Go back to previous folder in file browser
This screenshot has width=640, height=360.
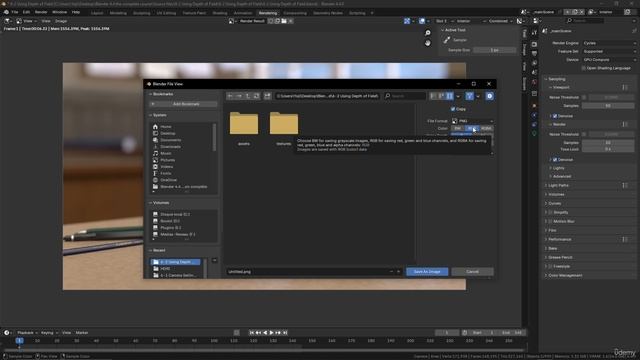point(230,96)
